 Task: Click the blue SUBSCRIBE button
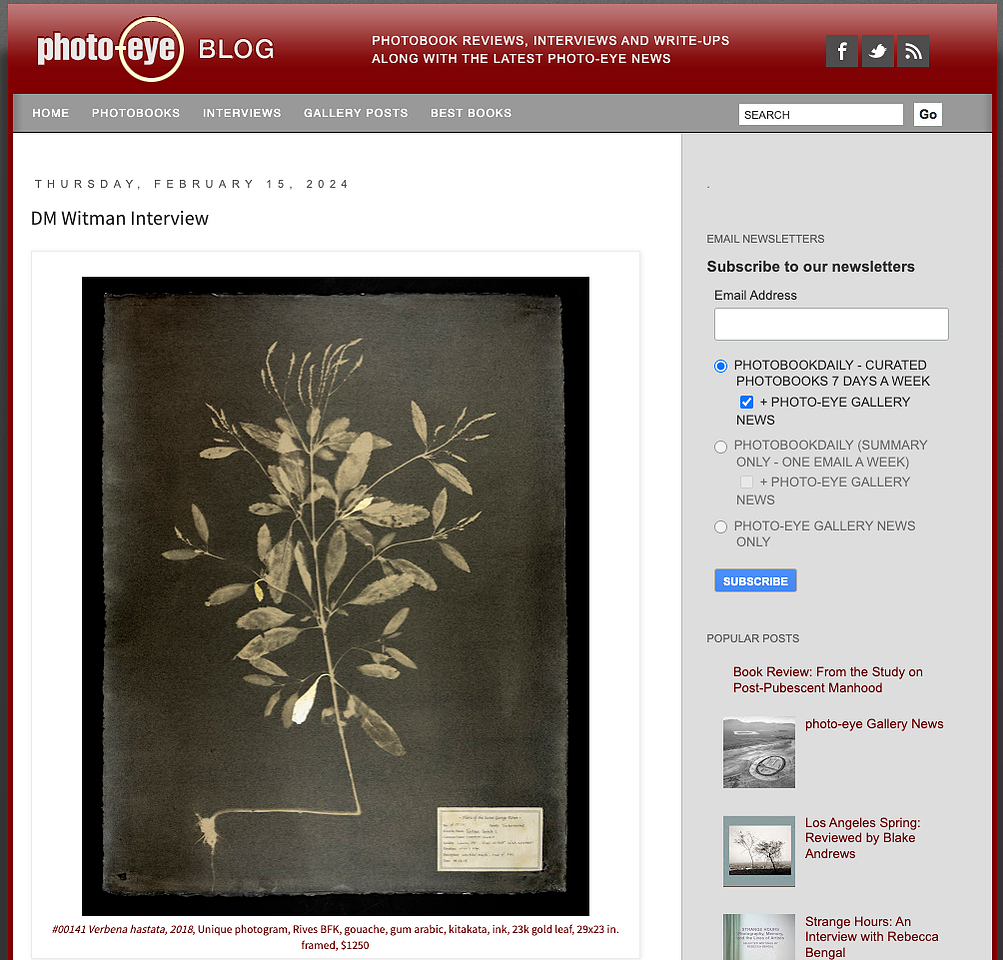[x=755, y=581]
